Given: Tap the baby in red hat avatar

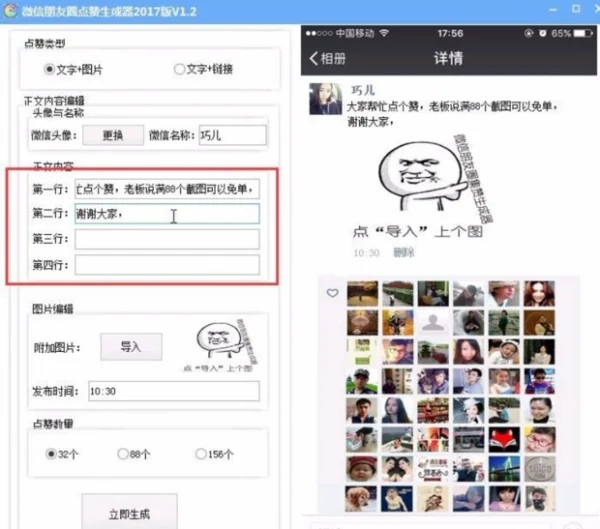Looking at the screenshot, I should (x=361, y=469).
